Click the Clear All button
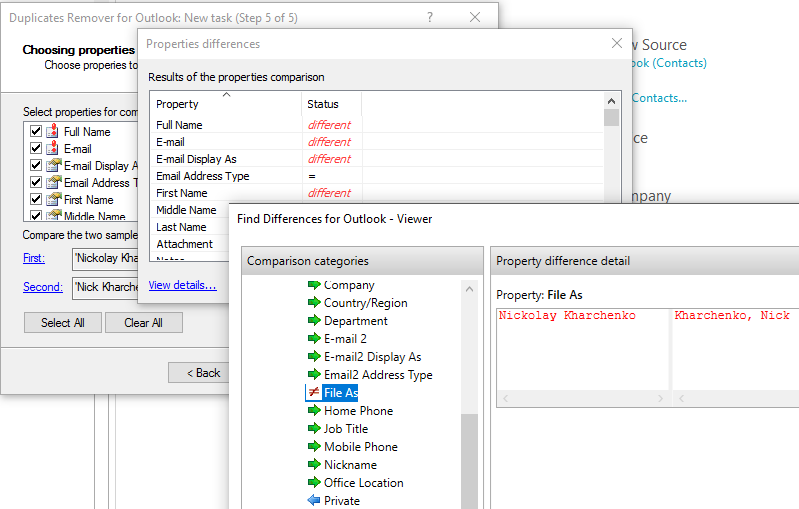799x509 pixels. [143, 323]
